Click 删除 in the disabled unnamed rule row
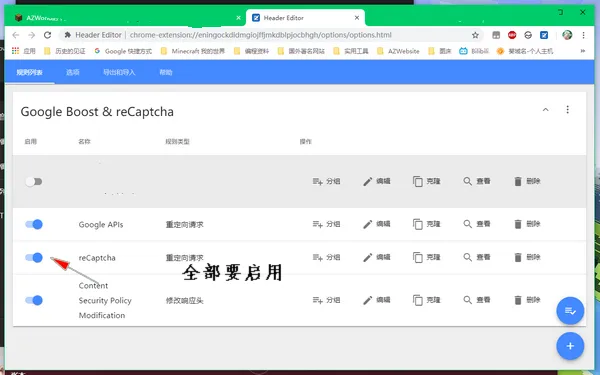This screenshot has width=600, height=375. [527, 181]
